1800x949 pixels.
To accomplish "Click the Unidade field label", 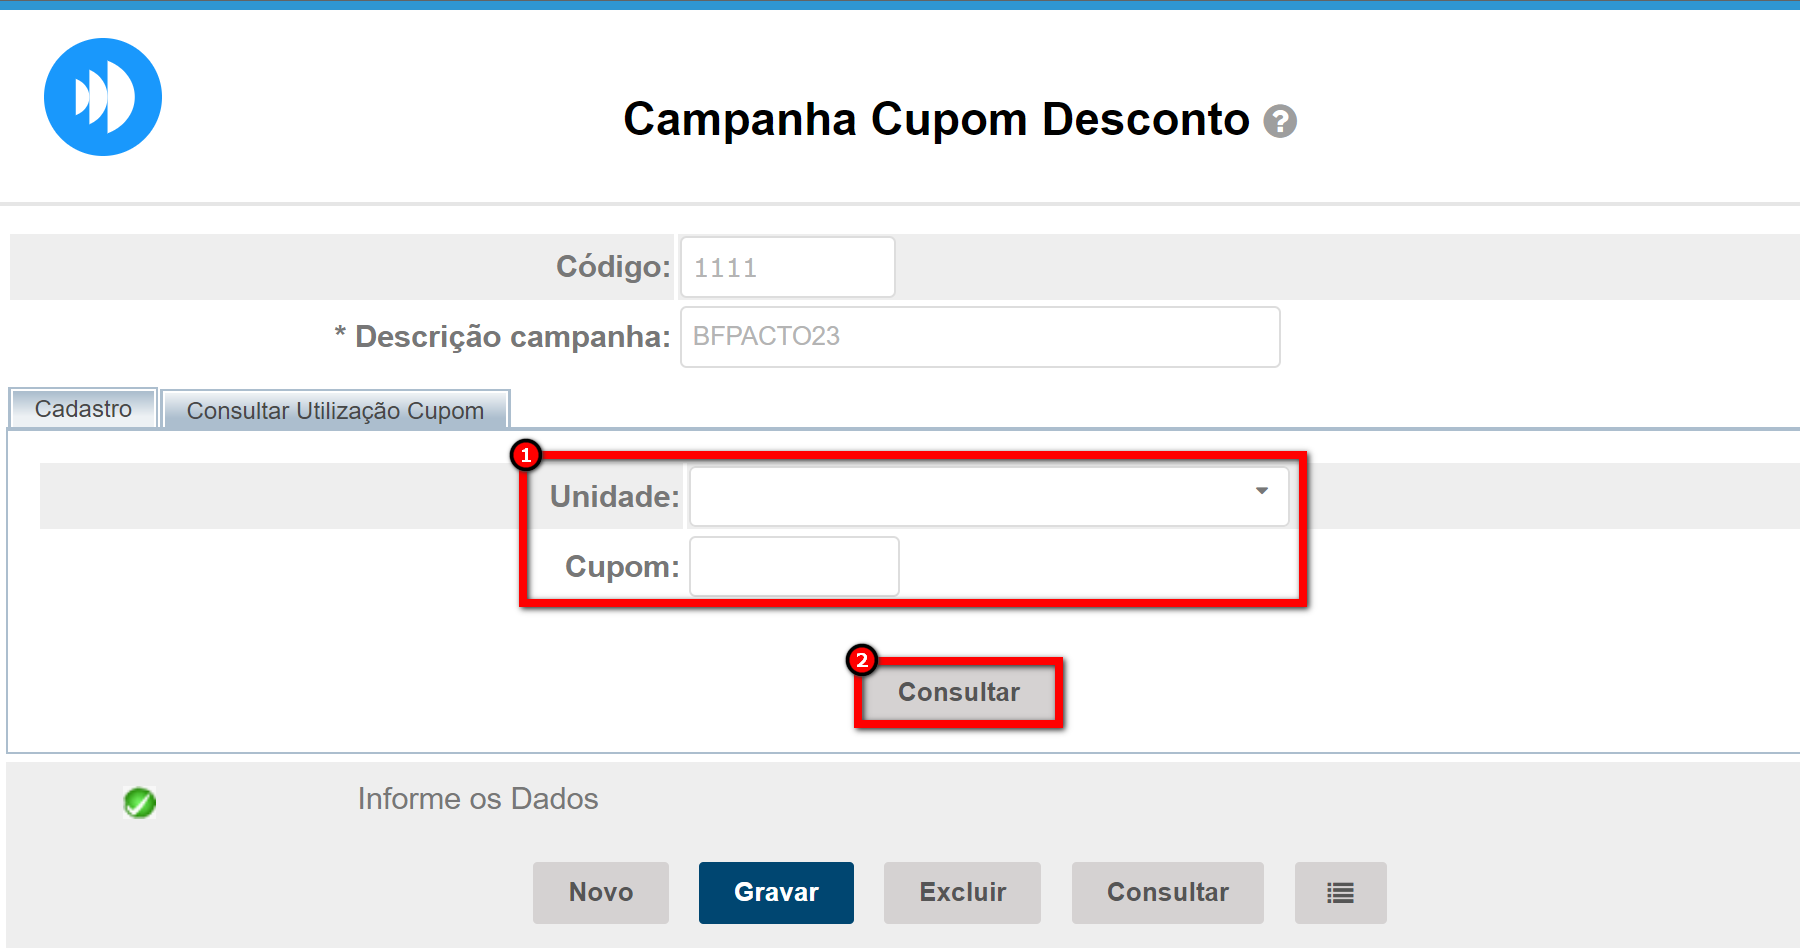I will coord(614,497).
